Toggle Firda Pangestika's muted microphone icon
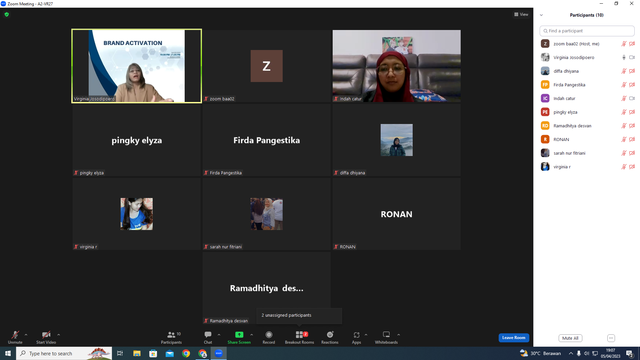 pos(624,84)
